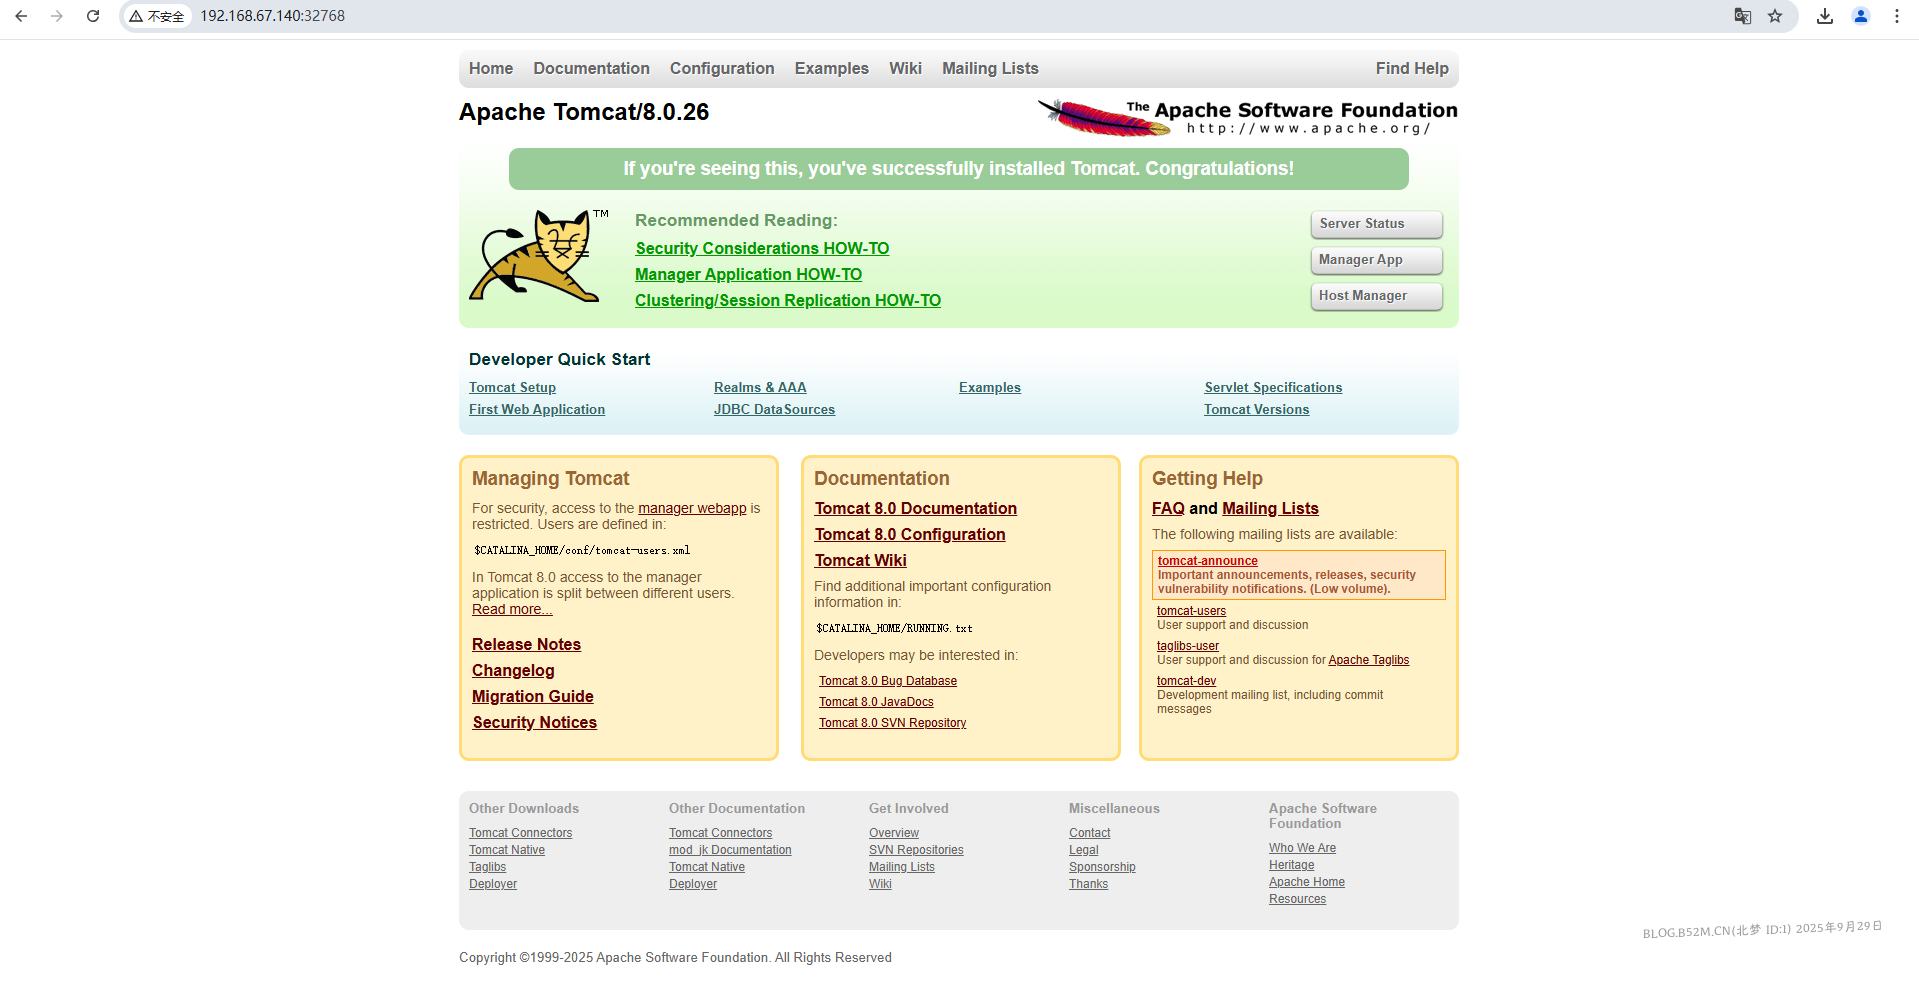
Task: Follow the tomcat-announce mailing list link
Action: coord(1207,561)
